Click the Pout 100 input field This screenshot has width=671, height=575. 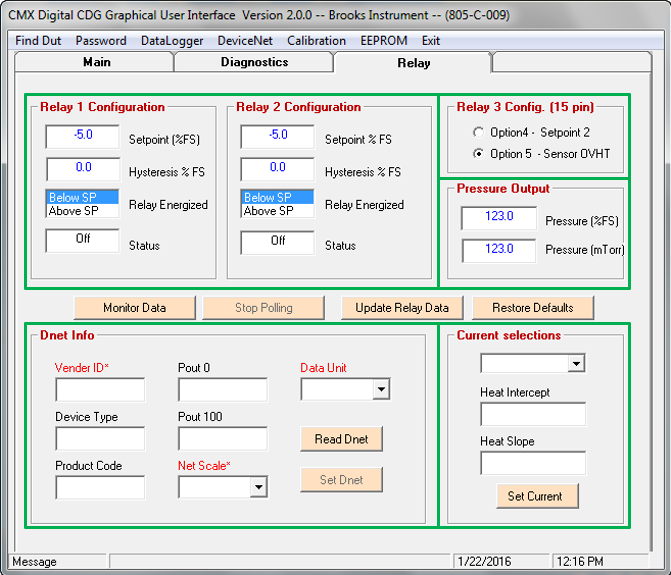223,438
